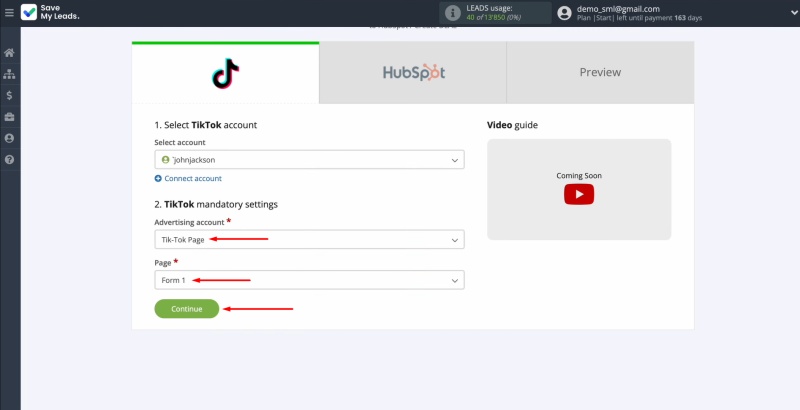
Task: Open the billing dollar sidebar icon
Action: pyautogui.click(x=9, y=95)
